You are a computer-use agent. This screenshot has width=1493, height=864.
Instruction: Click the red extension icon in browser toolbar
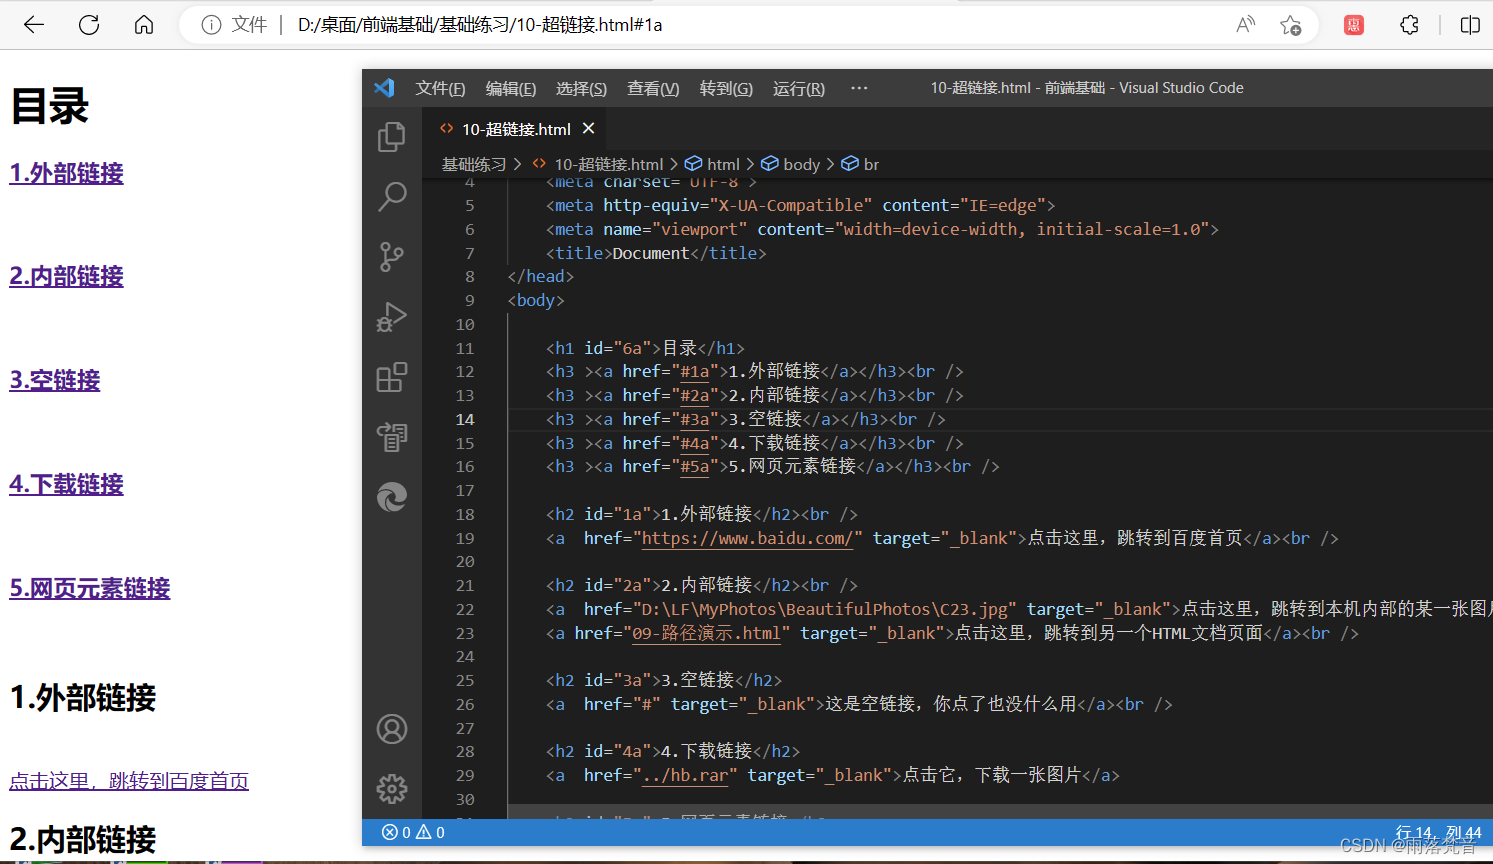point(1354,25)
